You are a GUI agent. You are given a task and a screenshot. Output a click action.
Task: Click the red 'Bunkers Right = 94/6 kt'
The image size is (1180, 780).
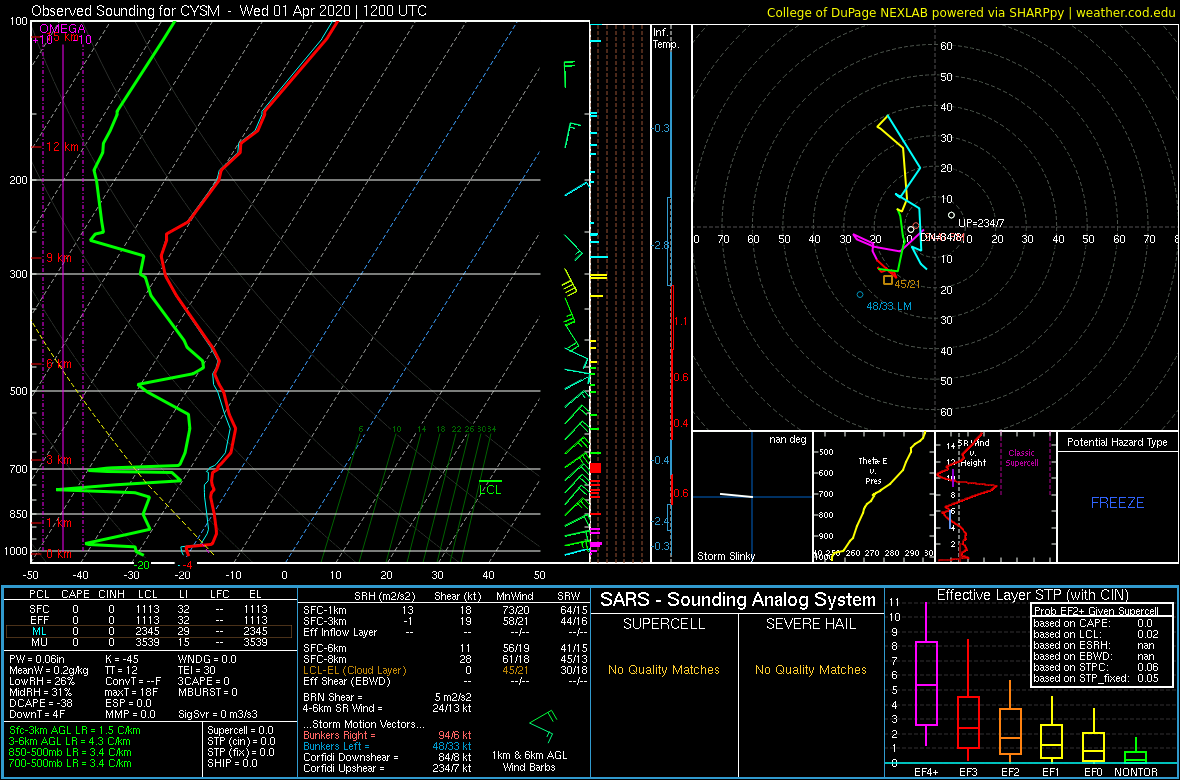[387, 735]
